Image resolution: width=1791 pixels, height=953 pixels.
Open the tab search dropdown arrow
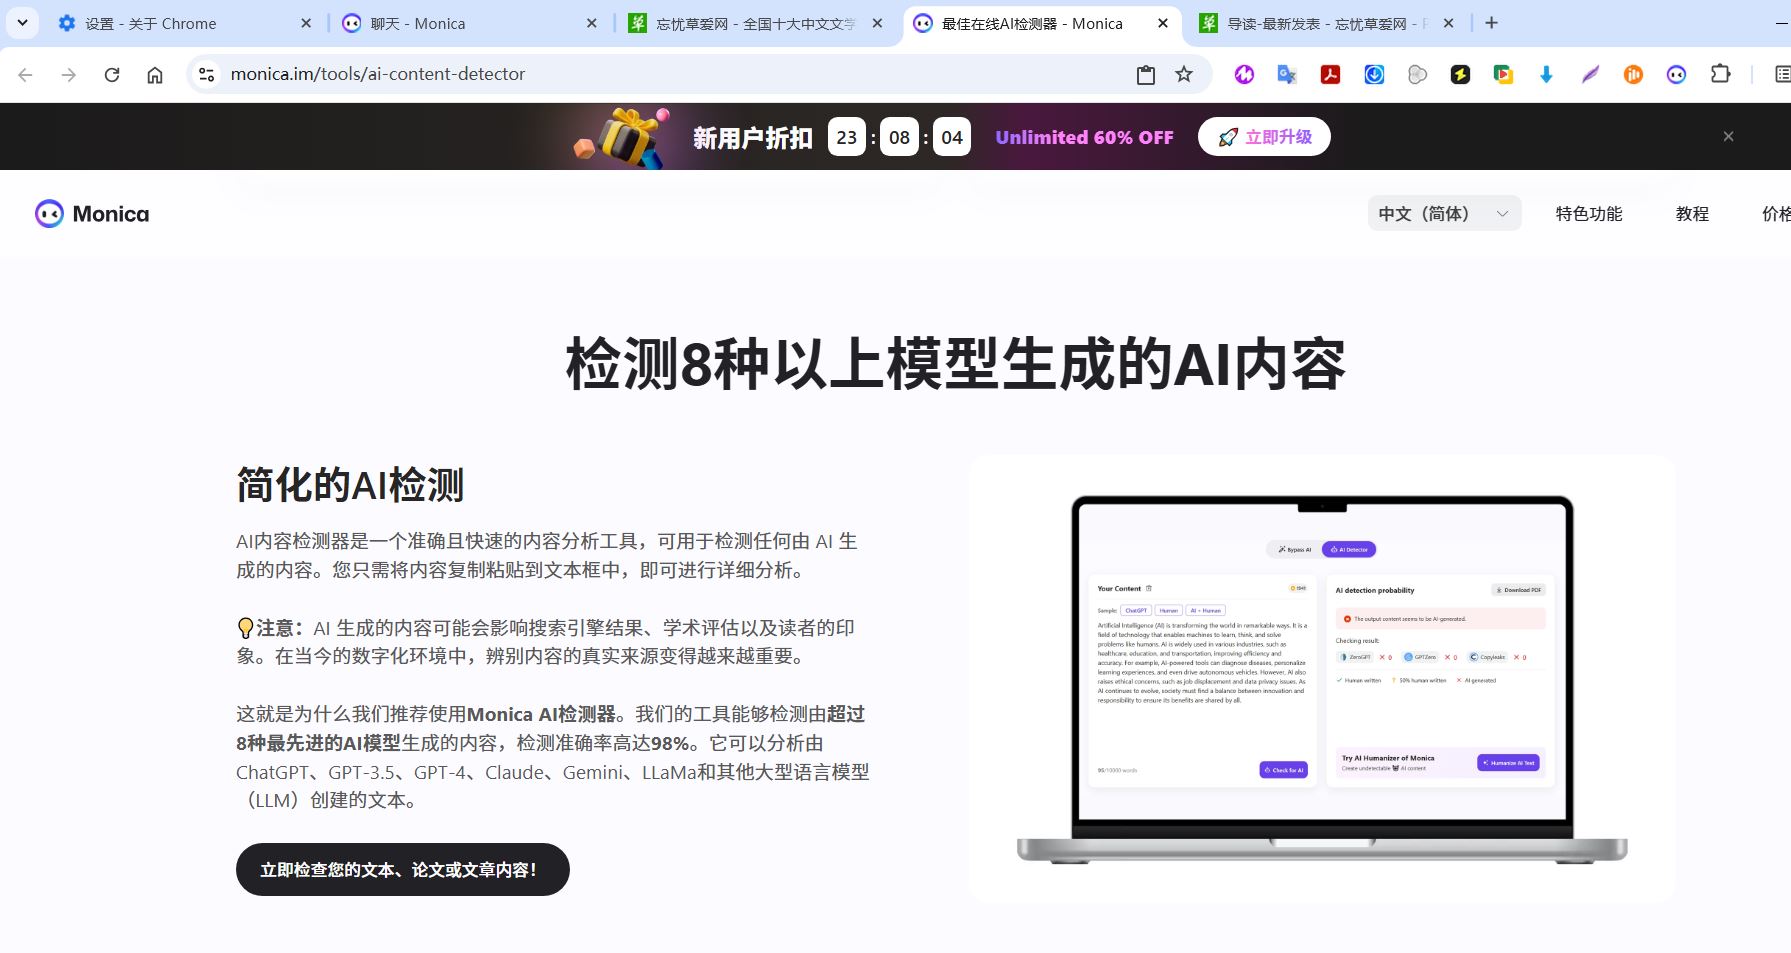click(22, 22)
